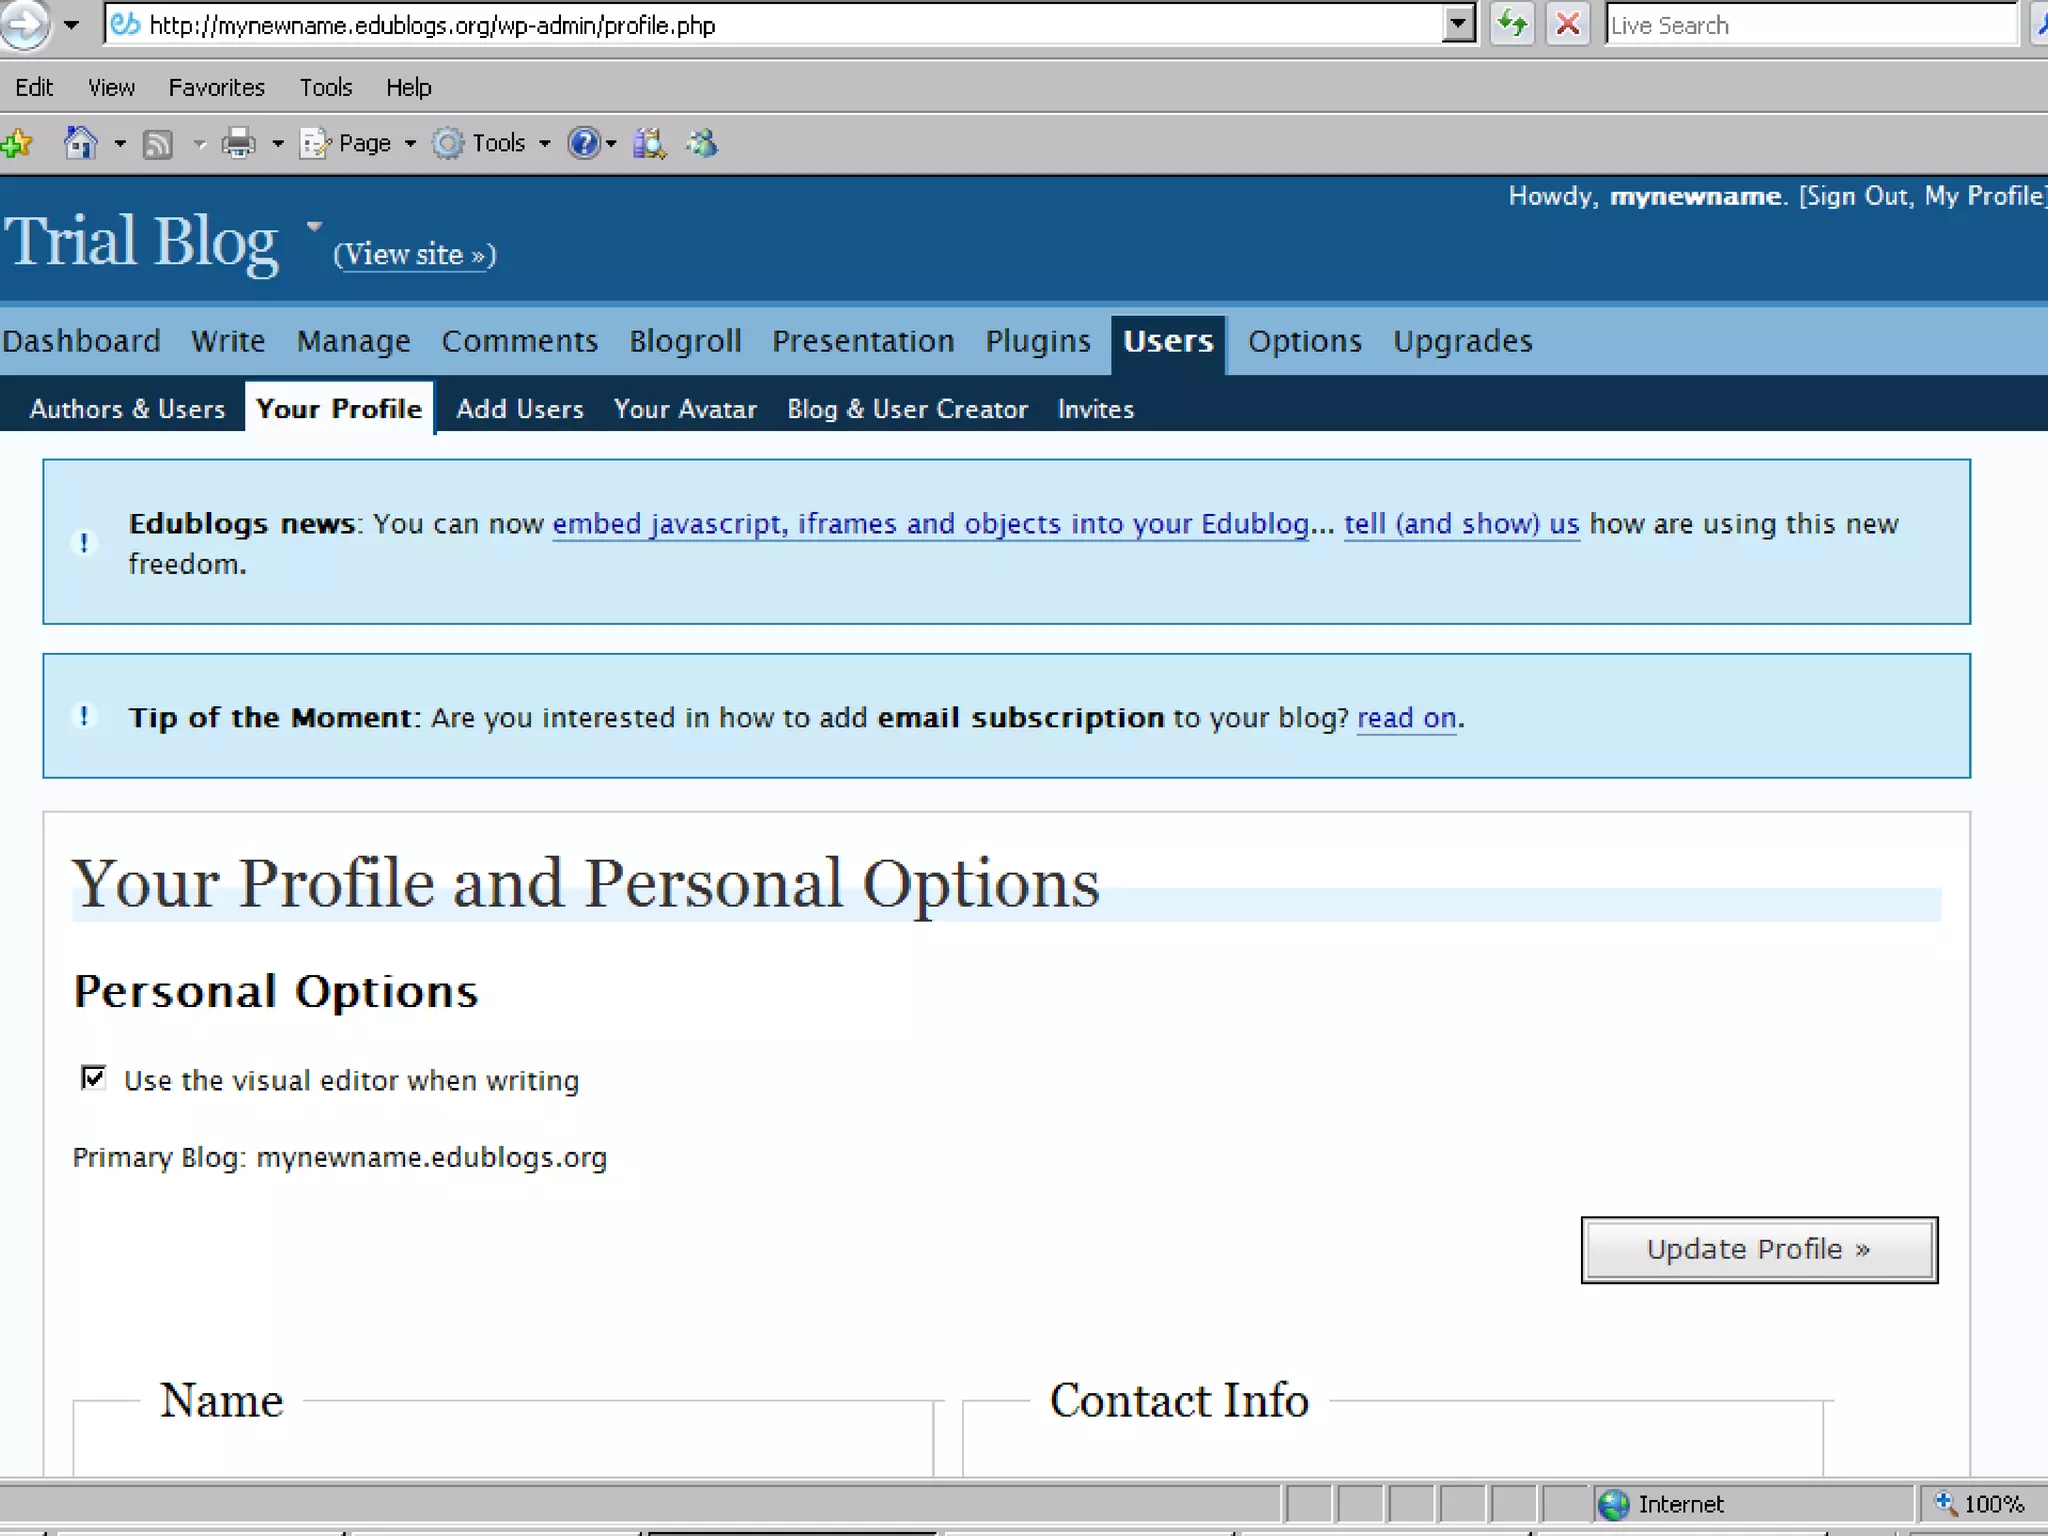Switch to the Your Avatar subtab

tap(685, 409)
